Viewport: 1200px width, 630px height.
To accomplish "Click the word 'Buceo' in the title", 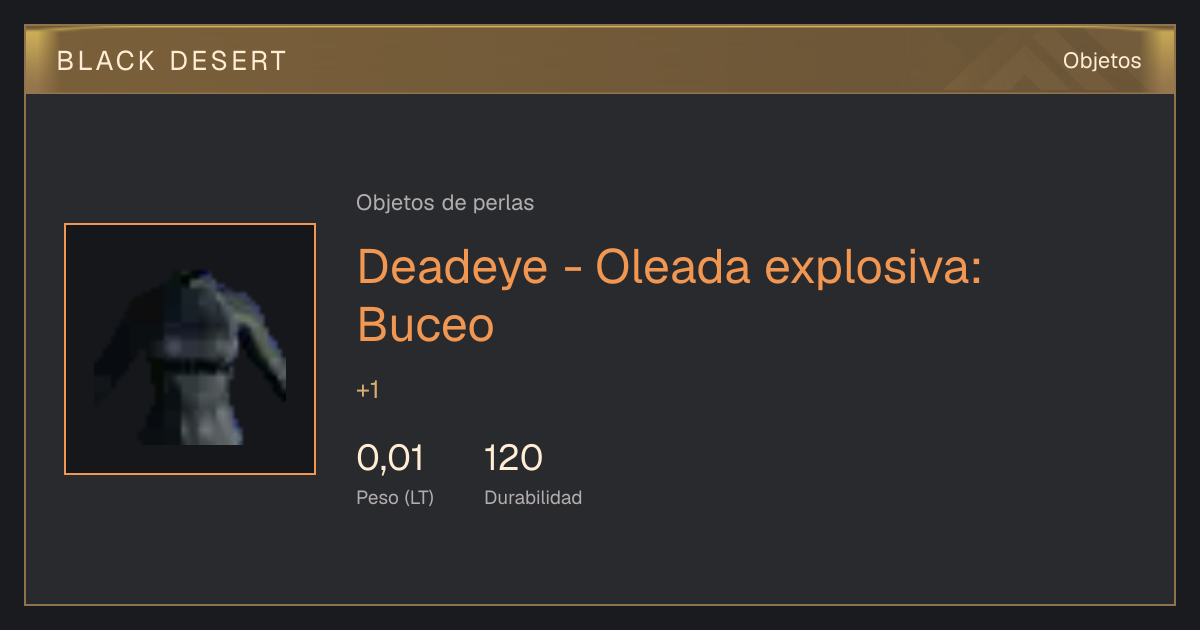I will (426, 324).
